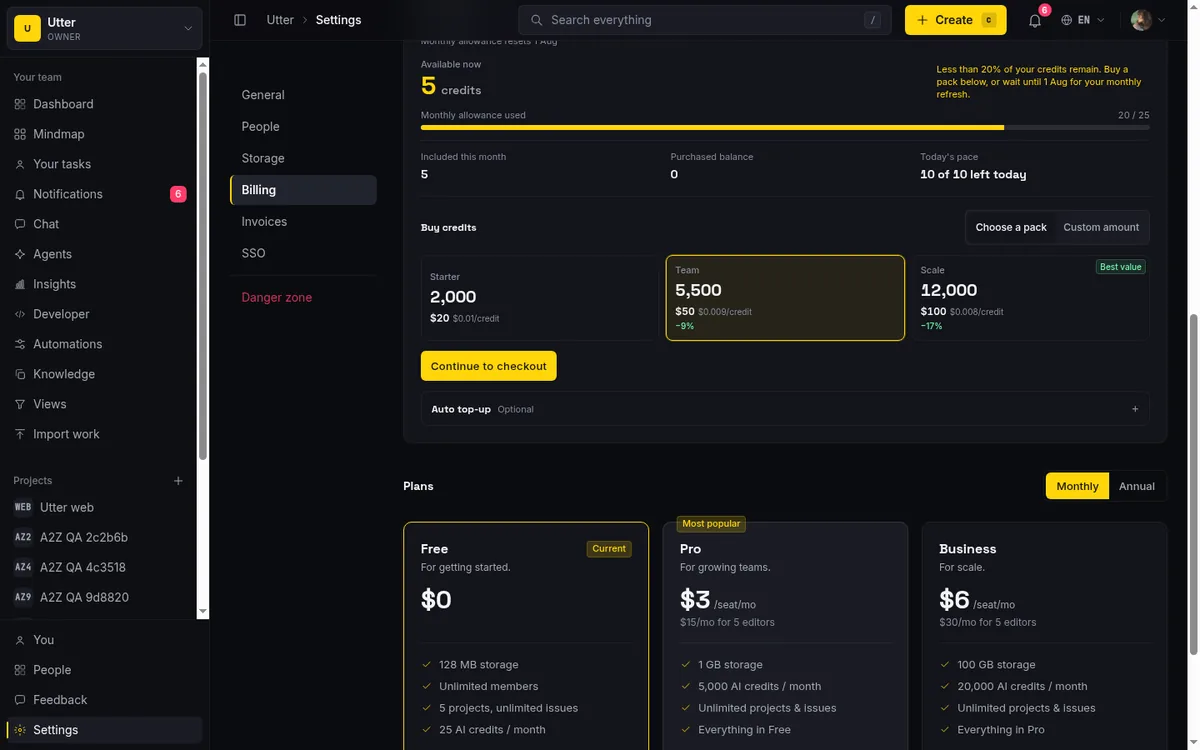Click the Pro plan card
Image resolution: width=1200 pixels, height=750 pixels.
[785, 636]
